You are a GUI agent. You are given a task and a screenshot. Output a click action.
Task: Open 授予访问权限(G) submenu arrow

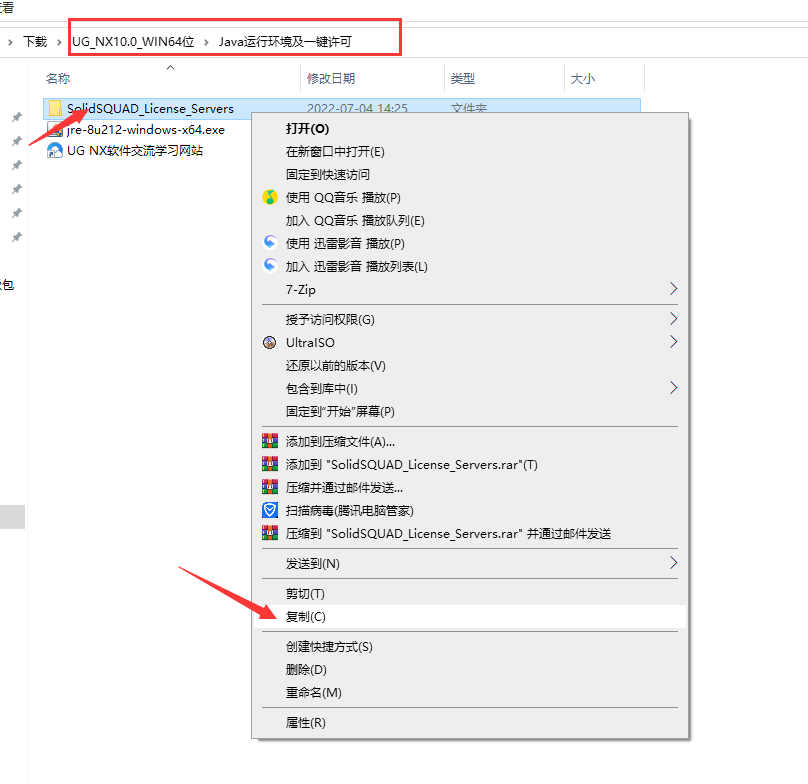click(673, 319)
